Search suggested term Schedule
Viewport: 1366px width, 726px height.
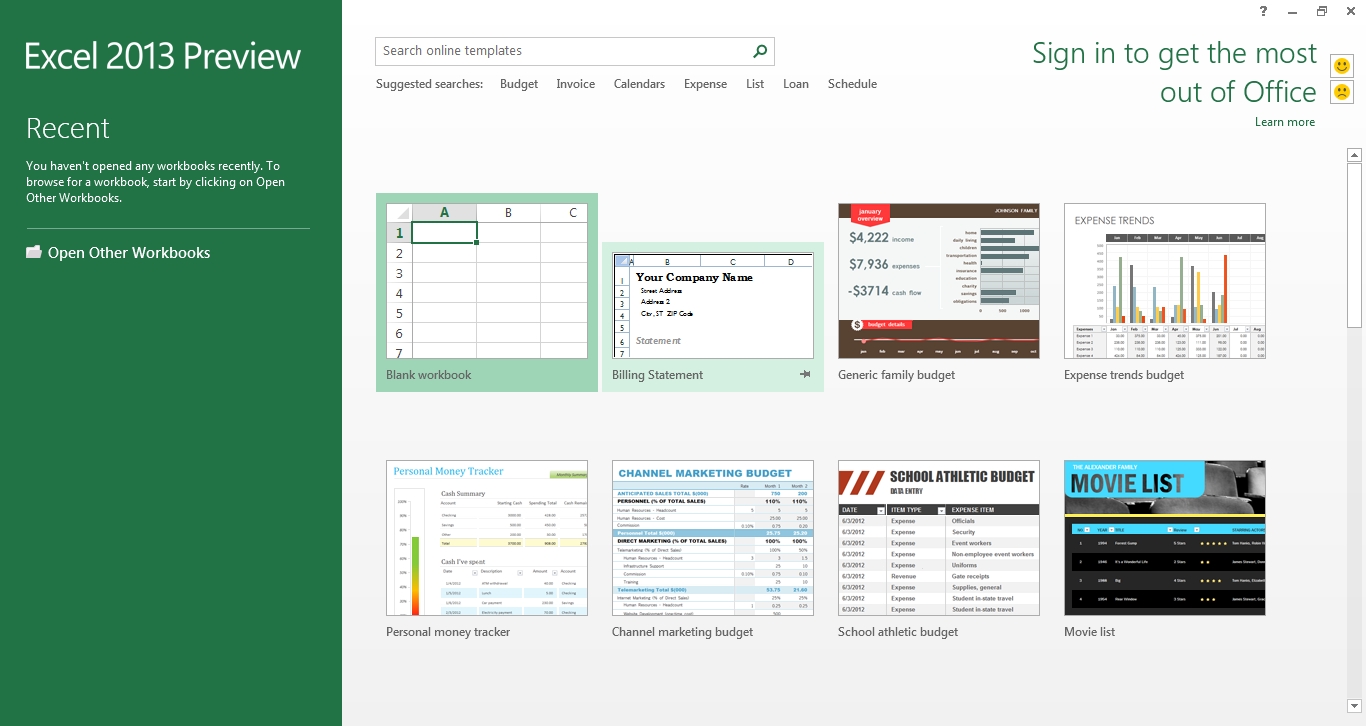coord(852,84)
